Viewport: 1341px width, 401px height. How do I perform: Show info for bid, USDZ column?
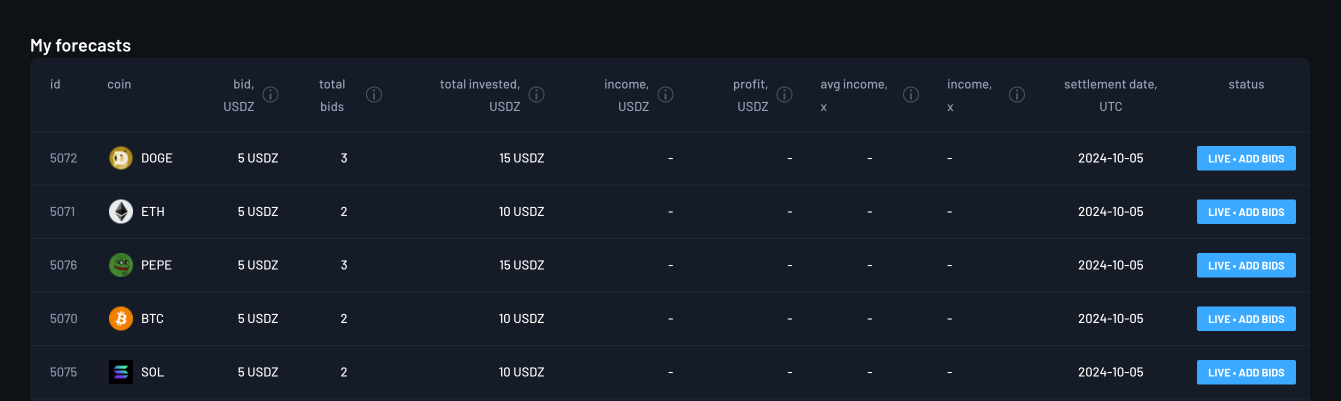point(270,95)
